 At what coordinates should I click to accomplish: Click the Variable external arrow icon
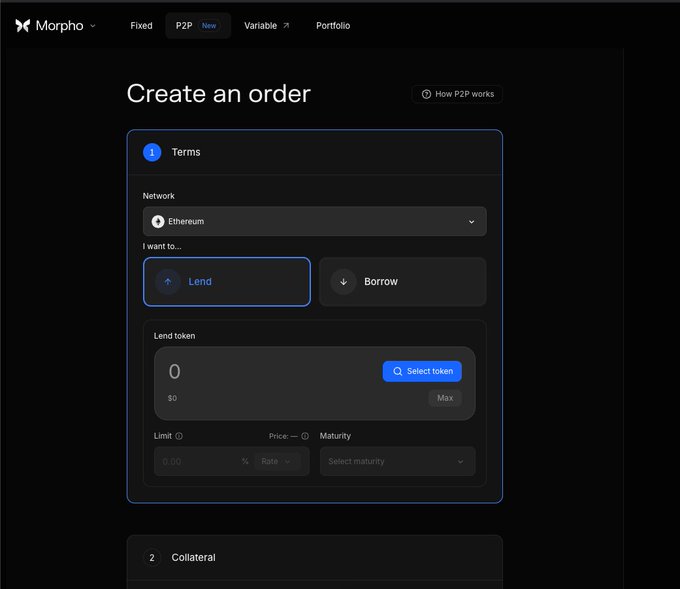[x=286, y=26]
